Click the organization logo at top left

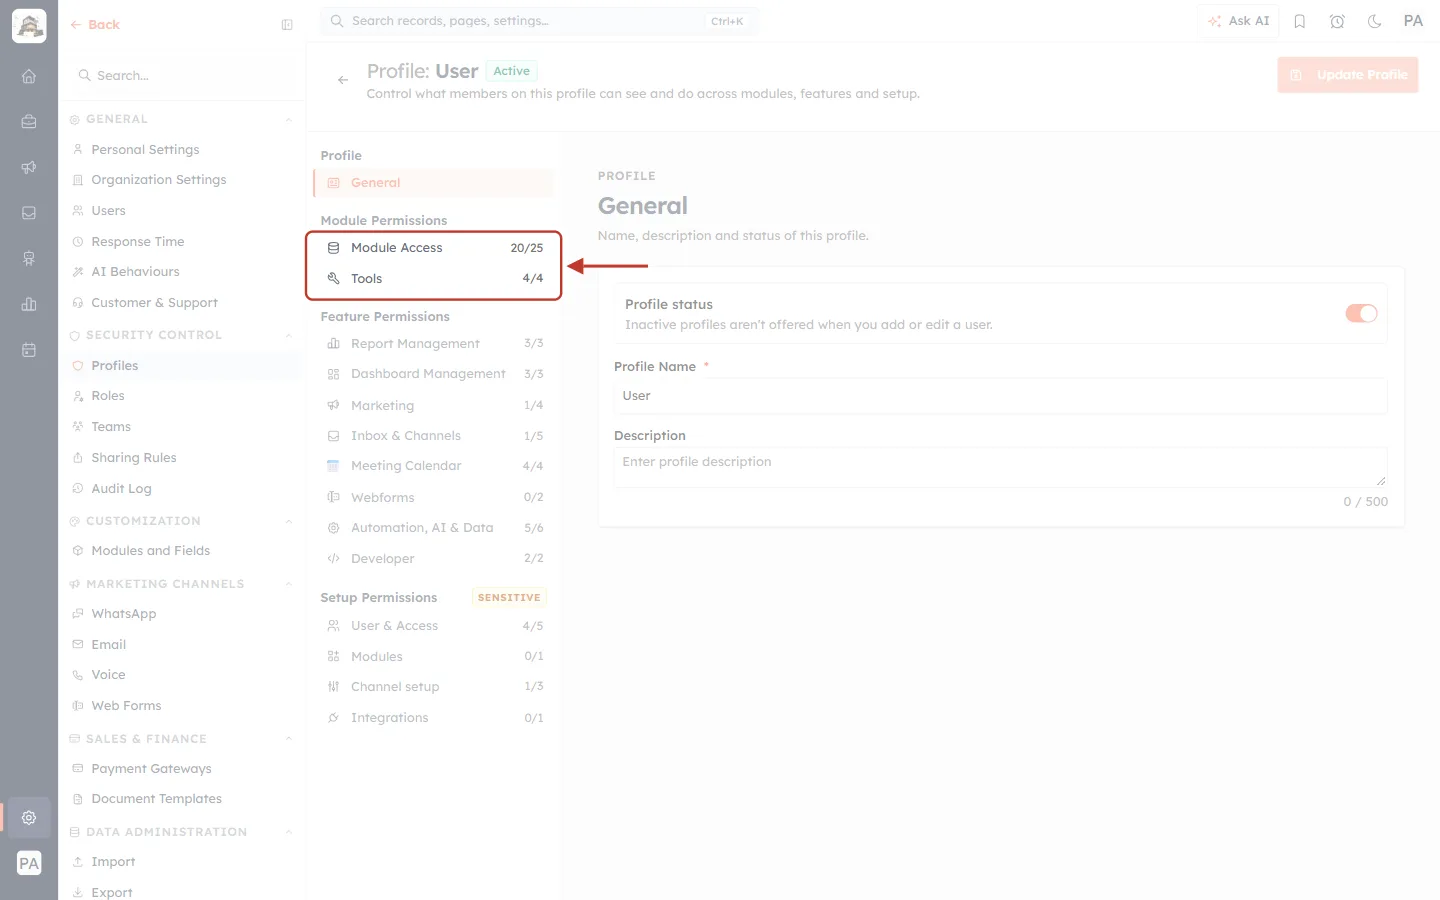[29, 26]
